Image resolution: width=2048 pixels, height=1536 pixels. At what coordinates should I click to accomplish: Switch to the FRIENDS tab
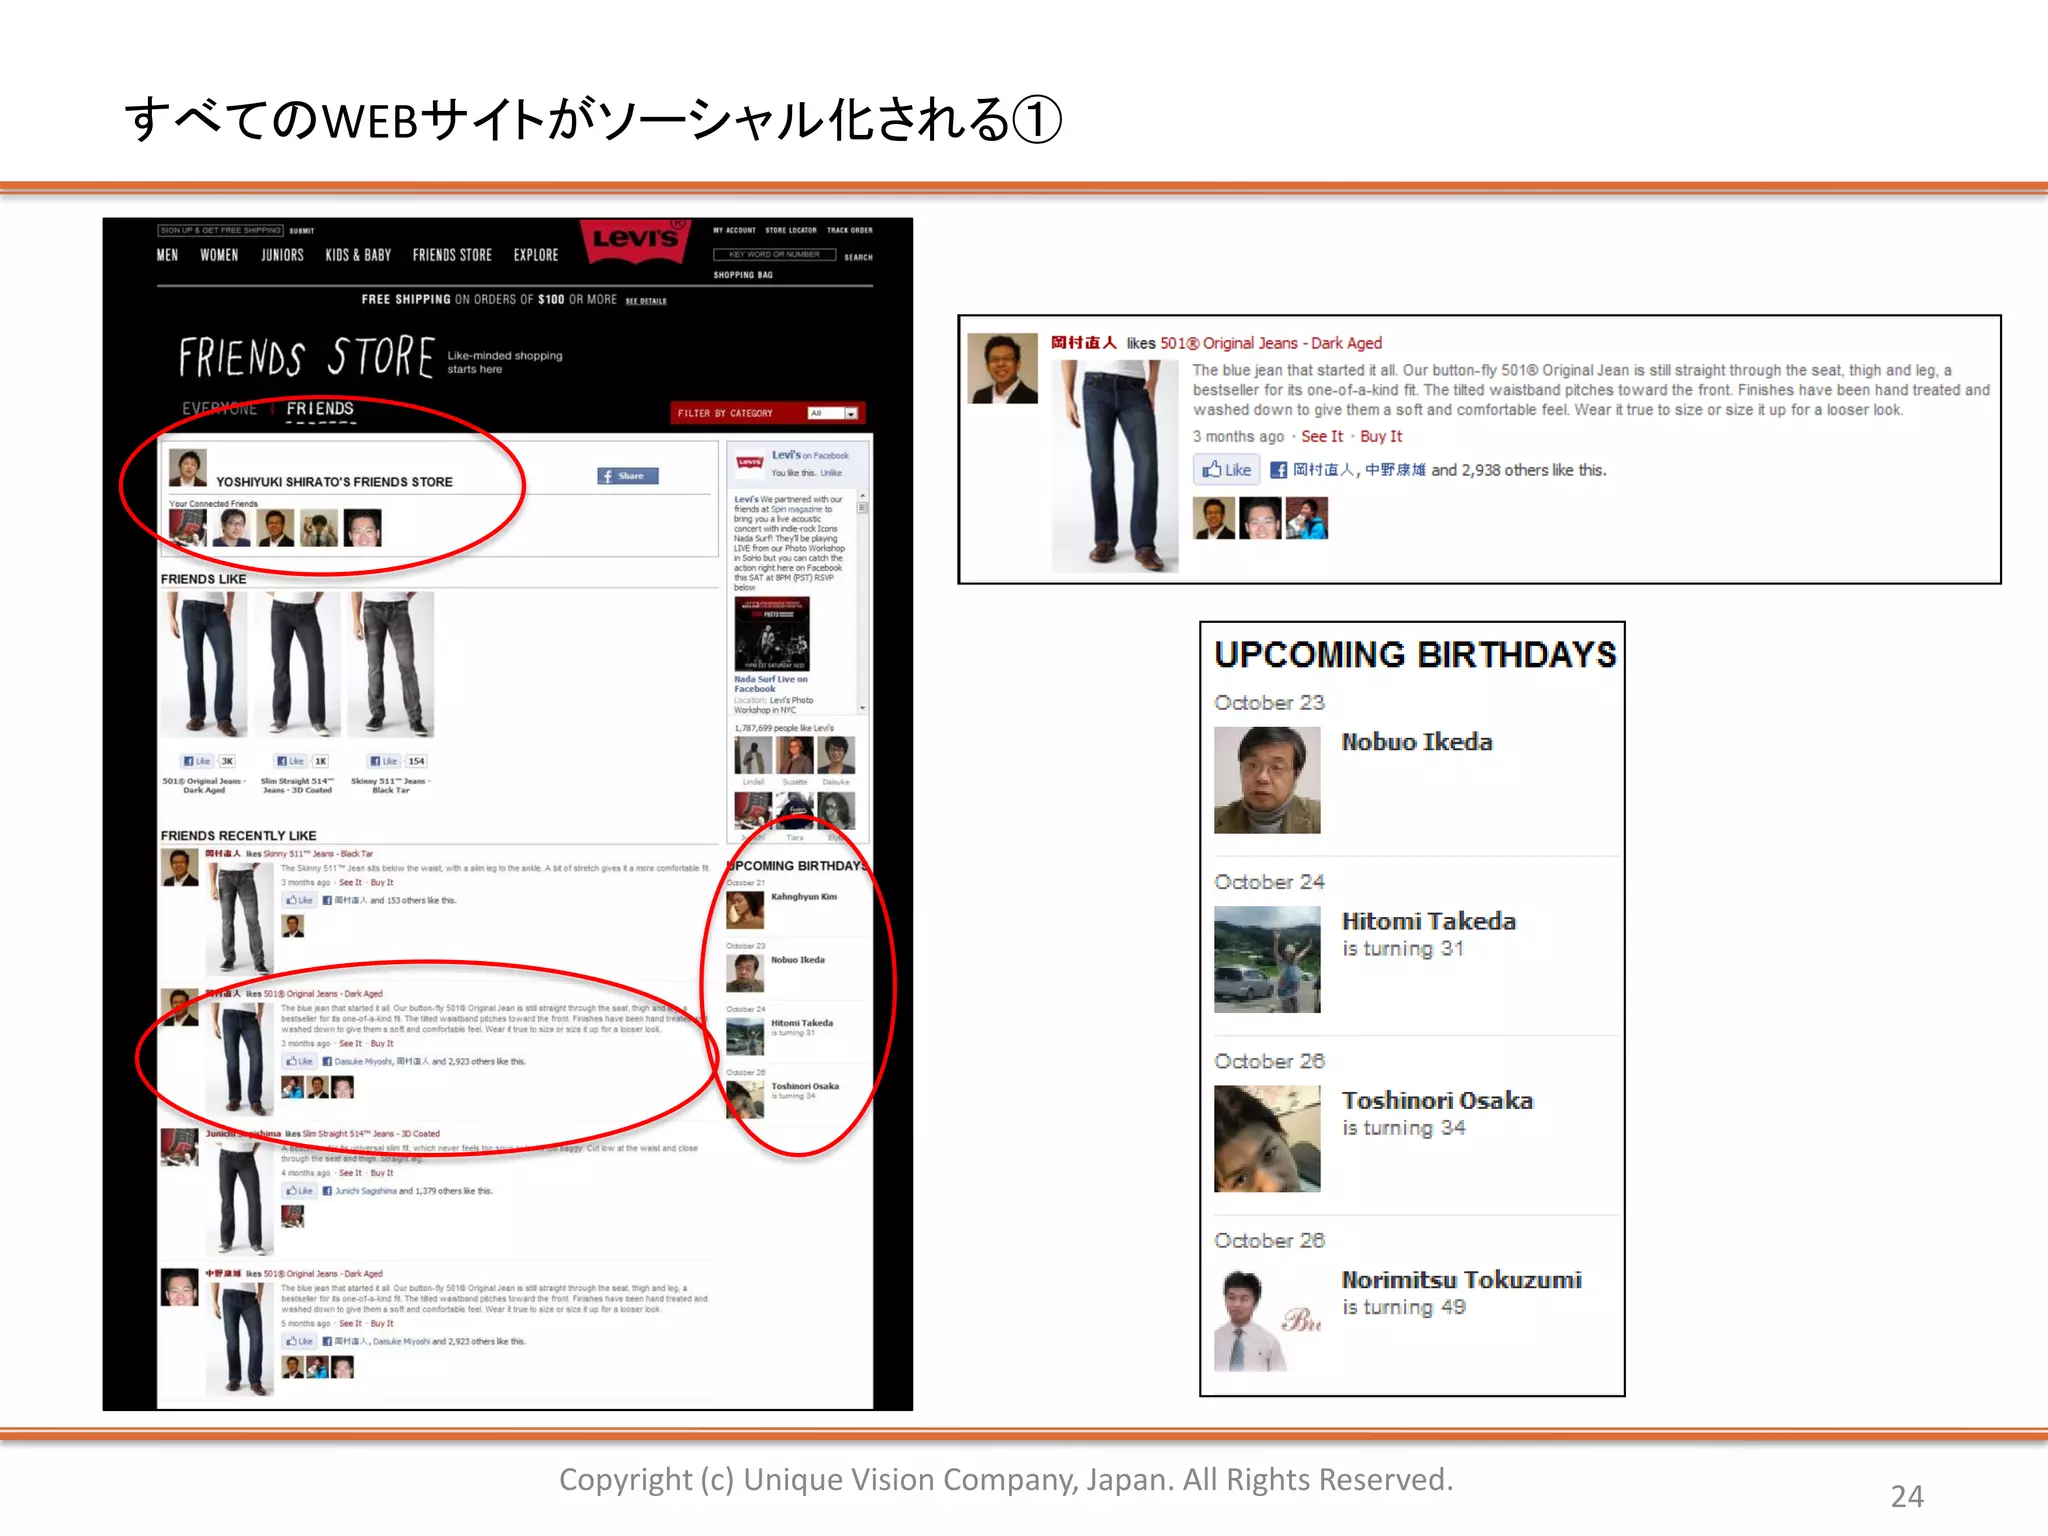pyautogui.click(x=320, y=409)
